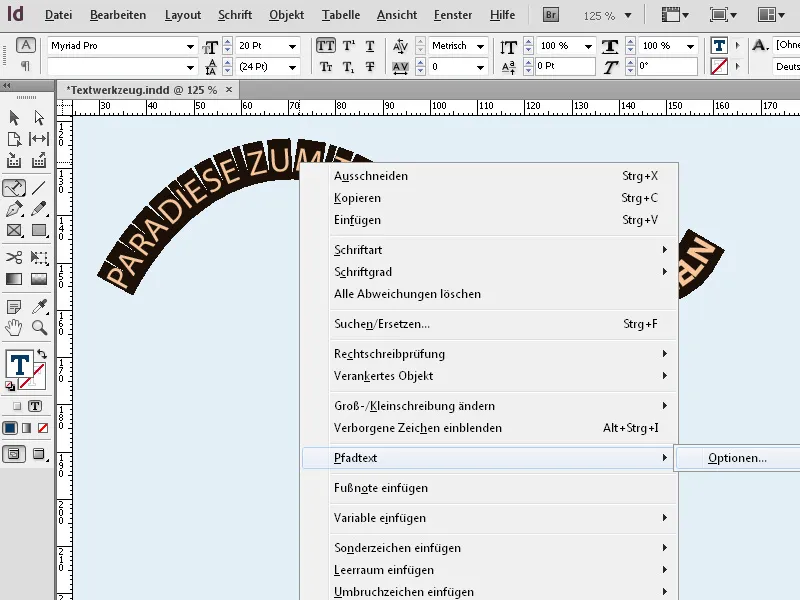800x600 pixels.
Task: Switch to Paragraph formatting controls (¶)
Action: (x=25, y=66)
